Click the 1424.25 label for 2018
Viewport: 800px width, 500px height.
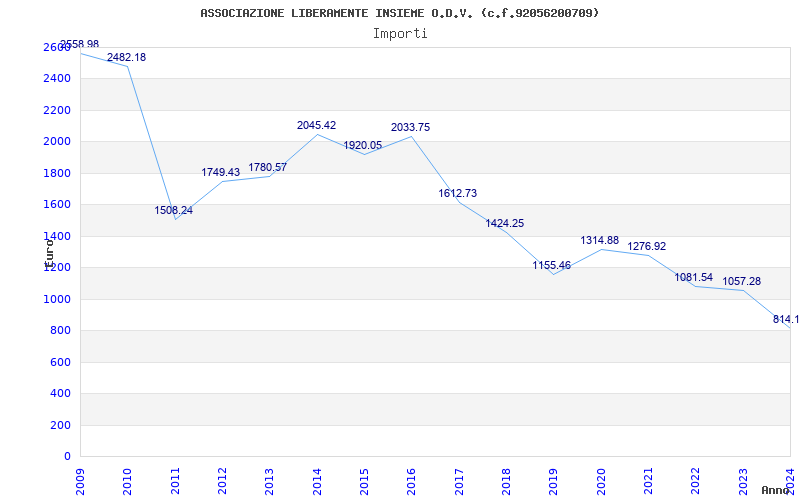(504, 224)
